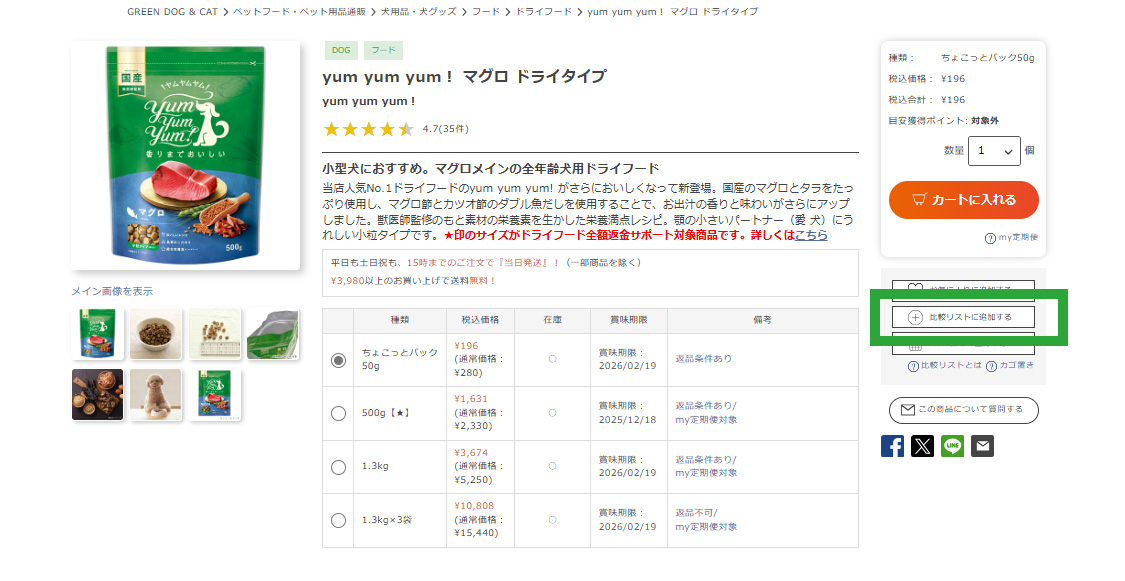Click the main product package image
Viewport: 1125px width, 581px height.
[186, 155]
